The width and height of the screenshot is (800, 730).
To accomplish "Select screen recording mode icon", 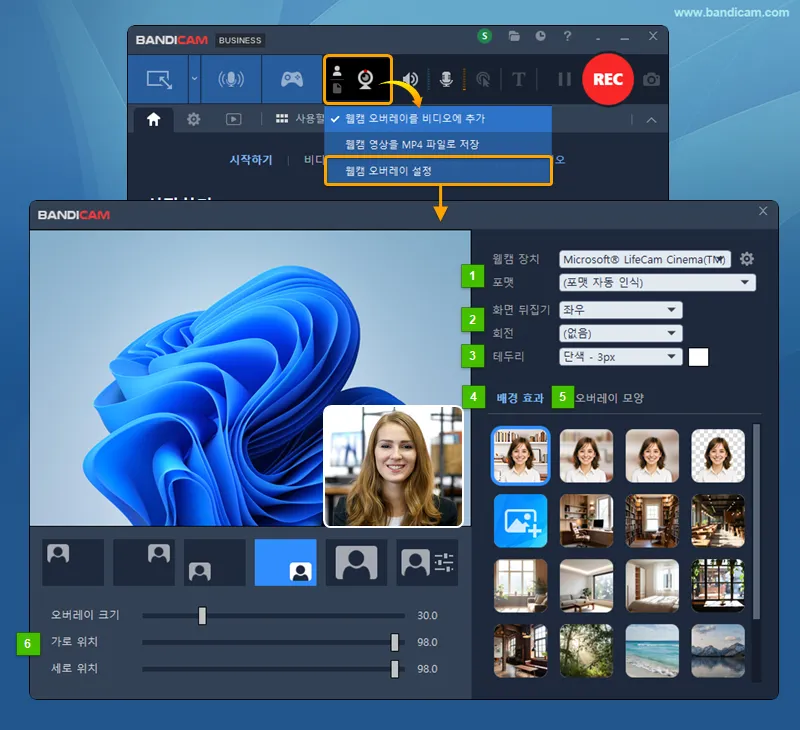I will [x=159, y=79].
